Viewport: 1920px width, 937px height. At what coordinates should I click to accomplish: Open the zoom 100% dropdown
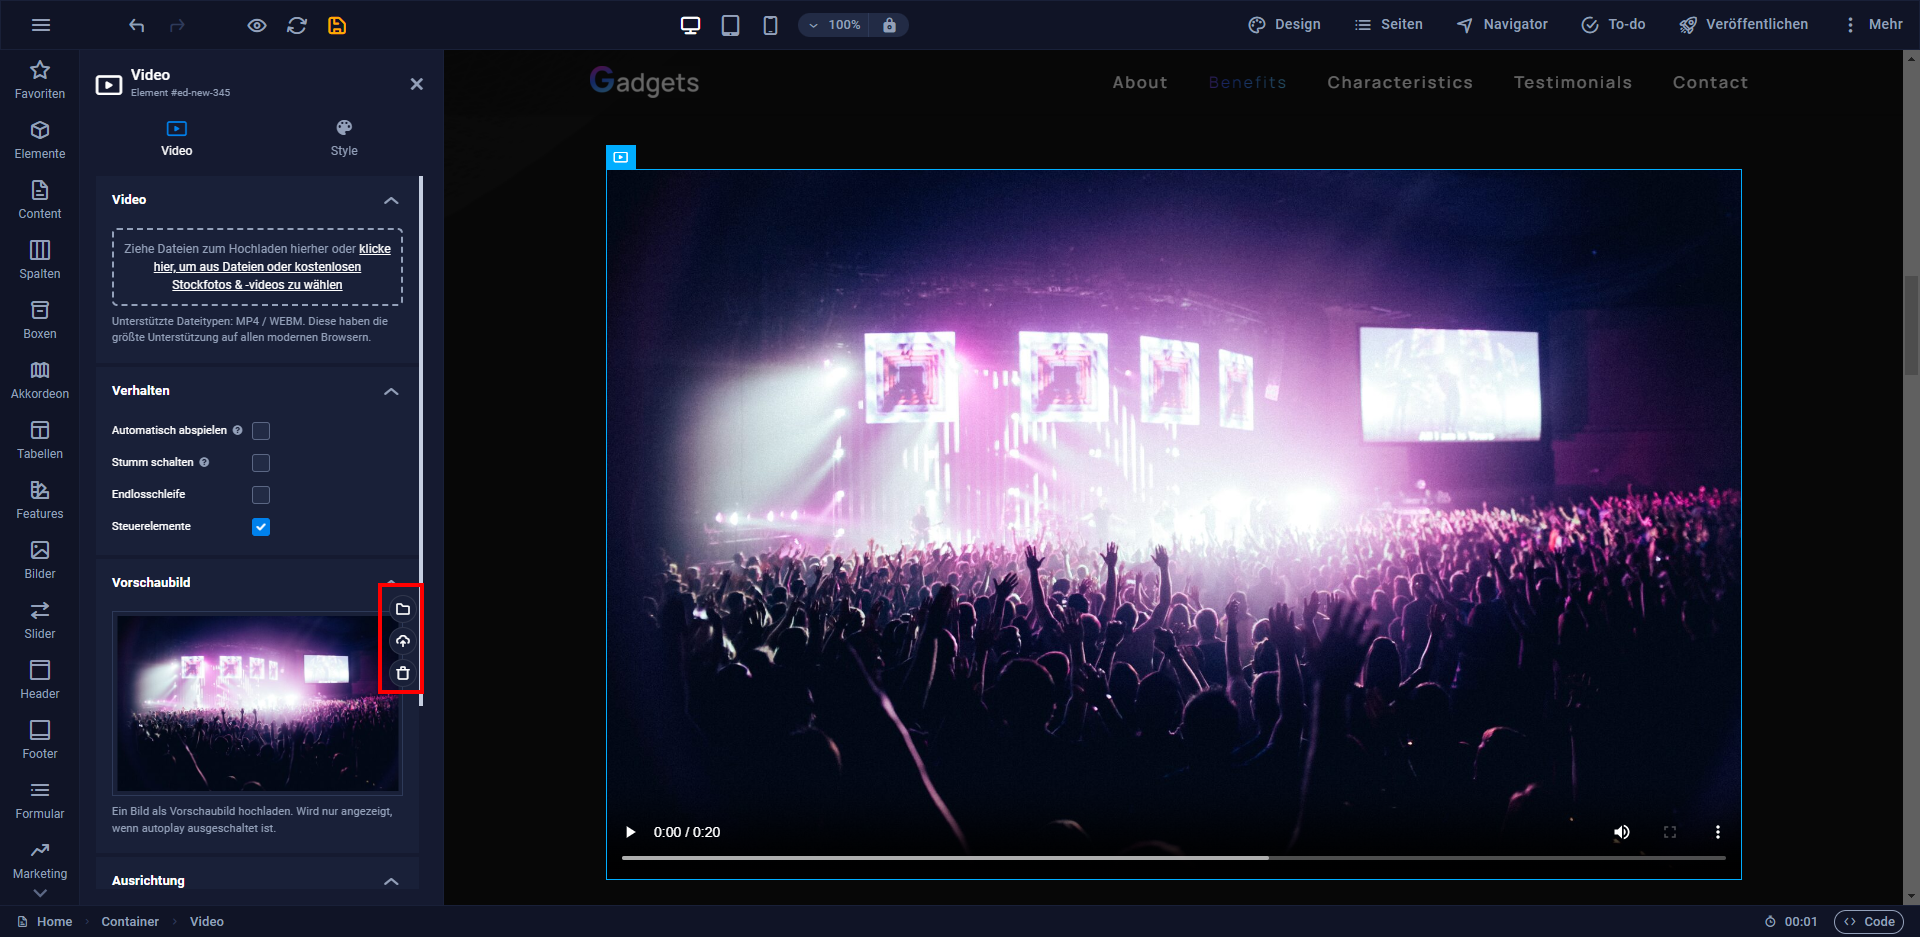click(x=836, y=25)
